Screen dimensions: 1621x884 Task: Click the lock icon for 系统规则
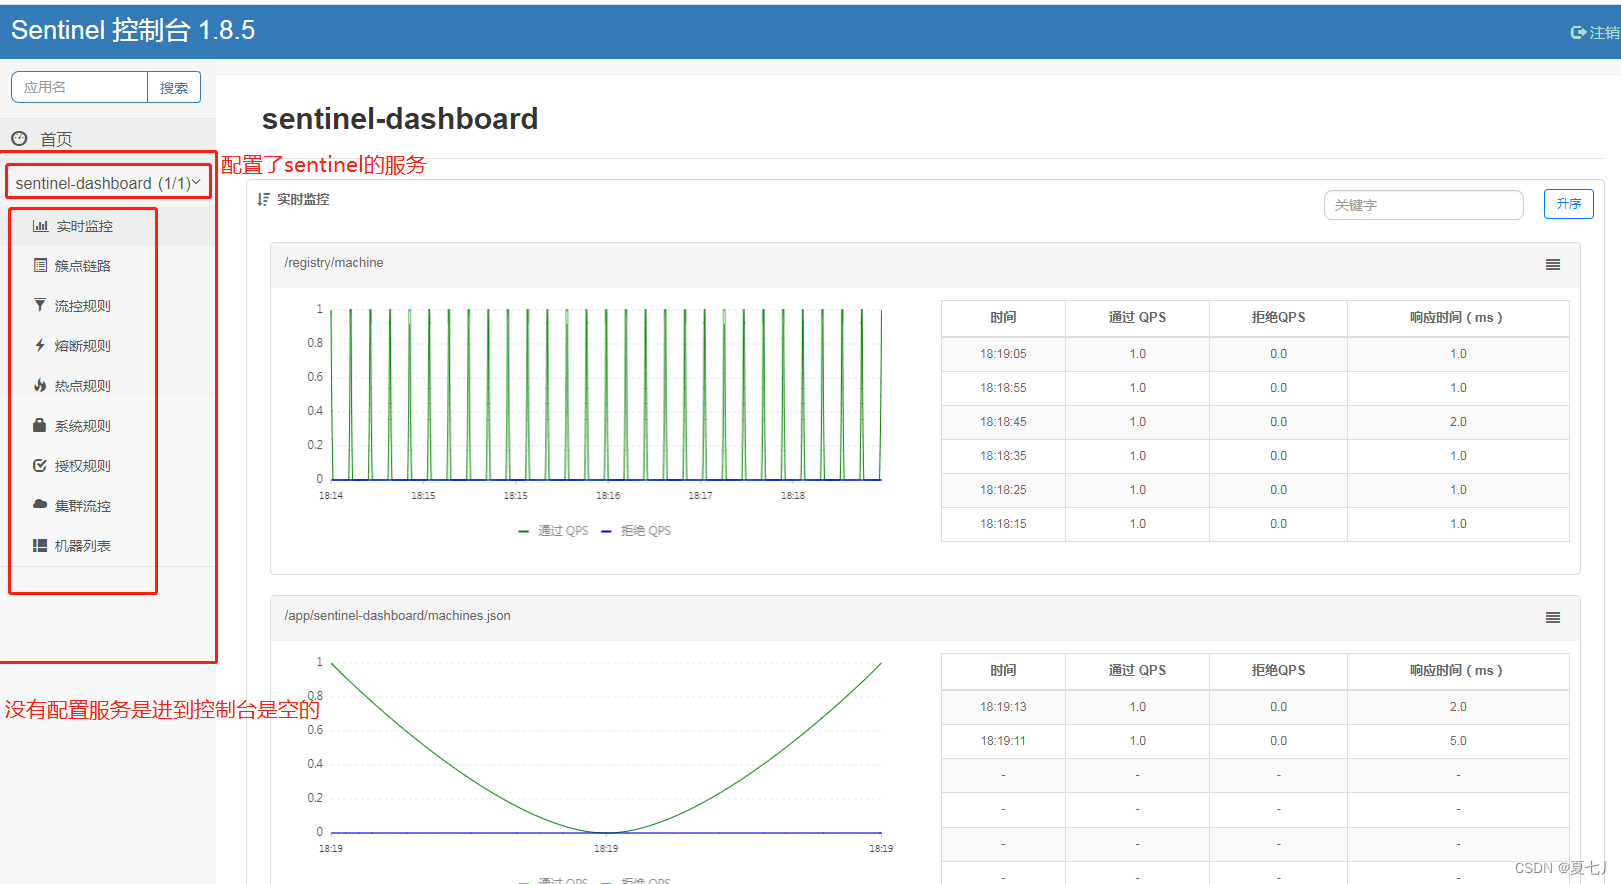coord(40,425)
